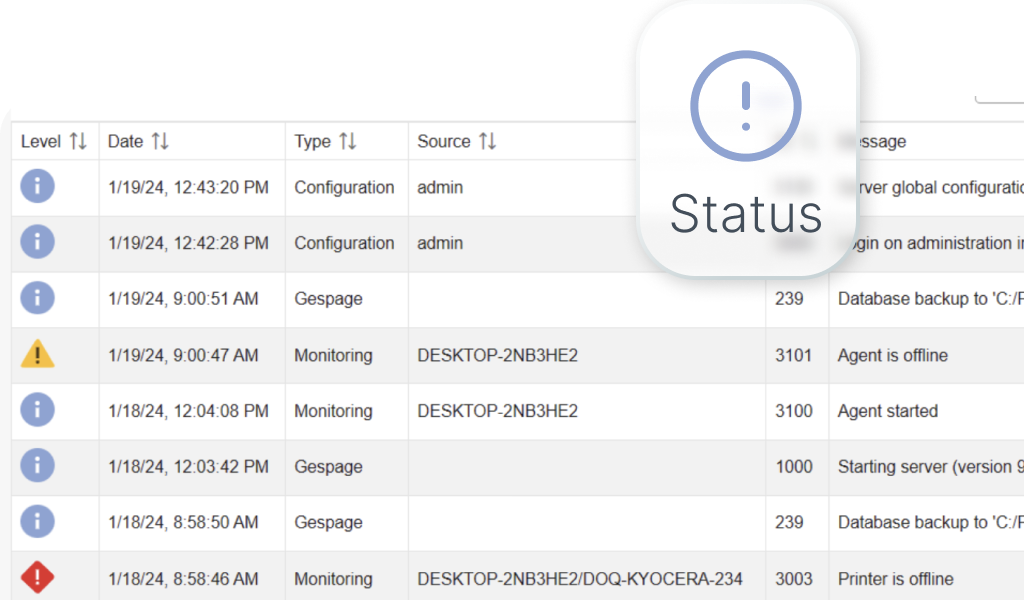Select date 1/19/24, 9:00:47 AM

coord(183,355)
